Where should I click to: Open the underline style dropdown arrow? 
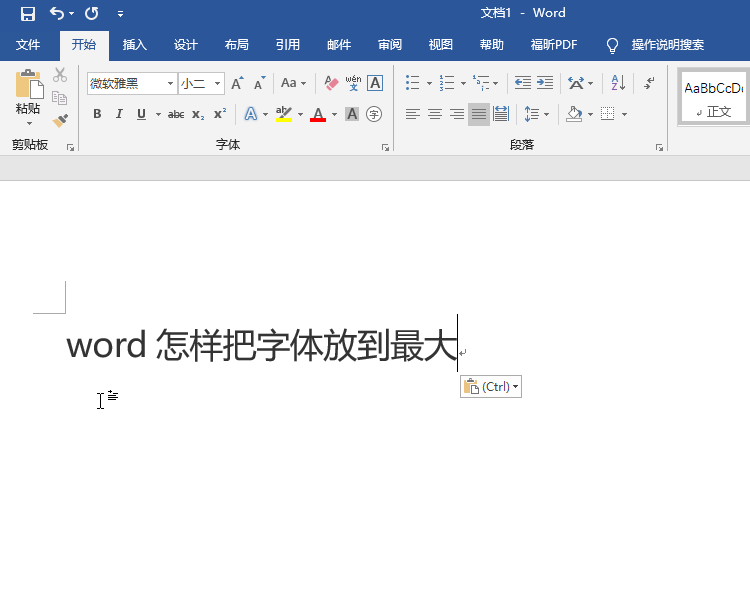click(x=158, y=114)
